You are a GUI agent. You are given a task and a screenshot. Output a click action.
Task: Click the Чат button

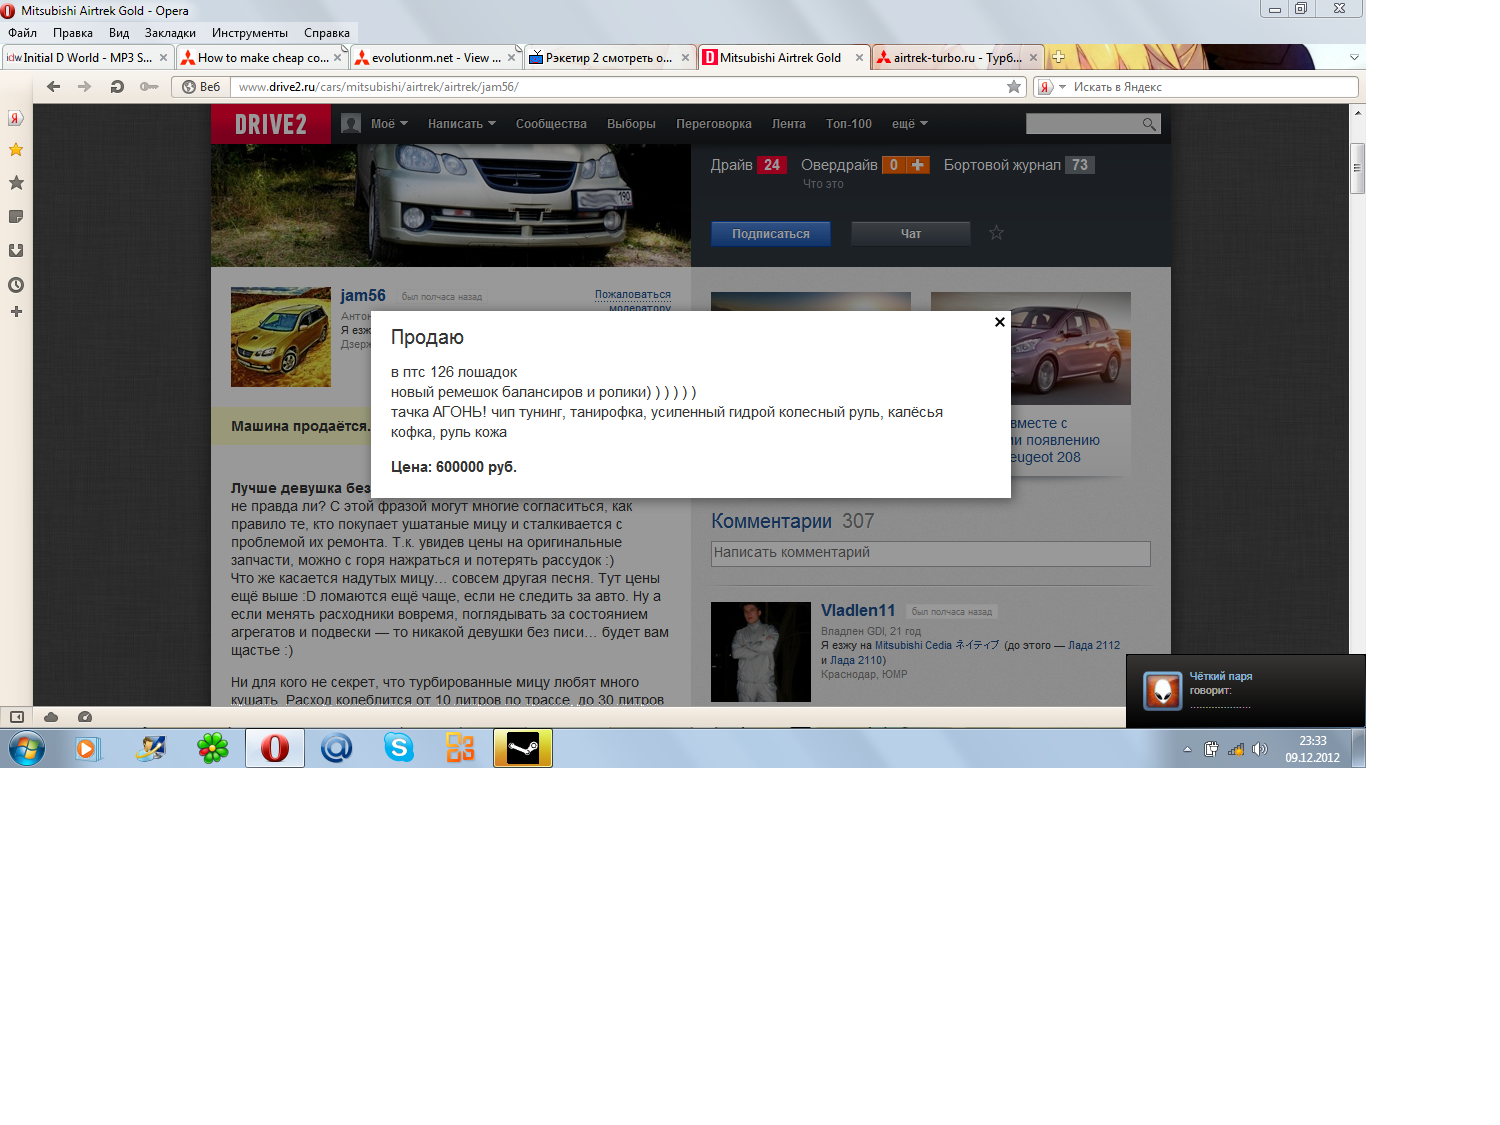910,234
